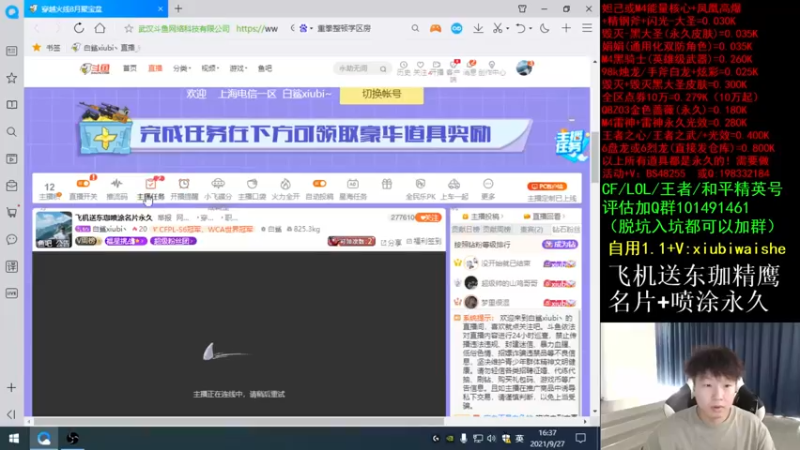Toggle the 自动投稿 switch

pyautogui.click(x=319, y=184)
